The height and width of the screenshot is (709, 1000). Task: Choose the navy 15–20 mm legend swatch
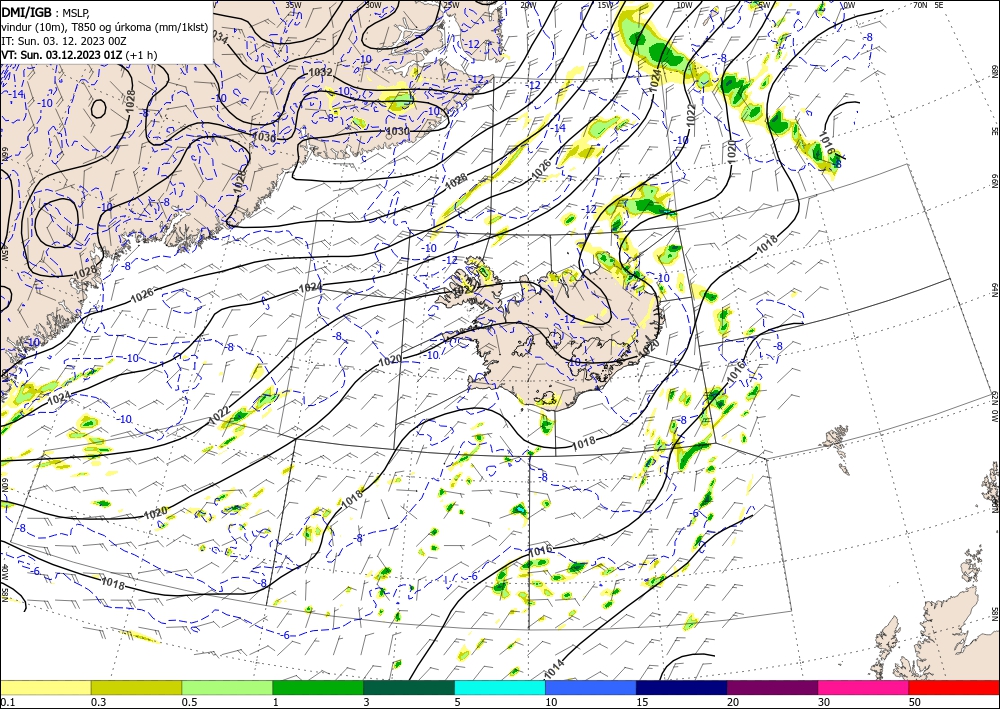click(x=682, y=687)
